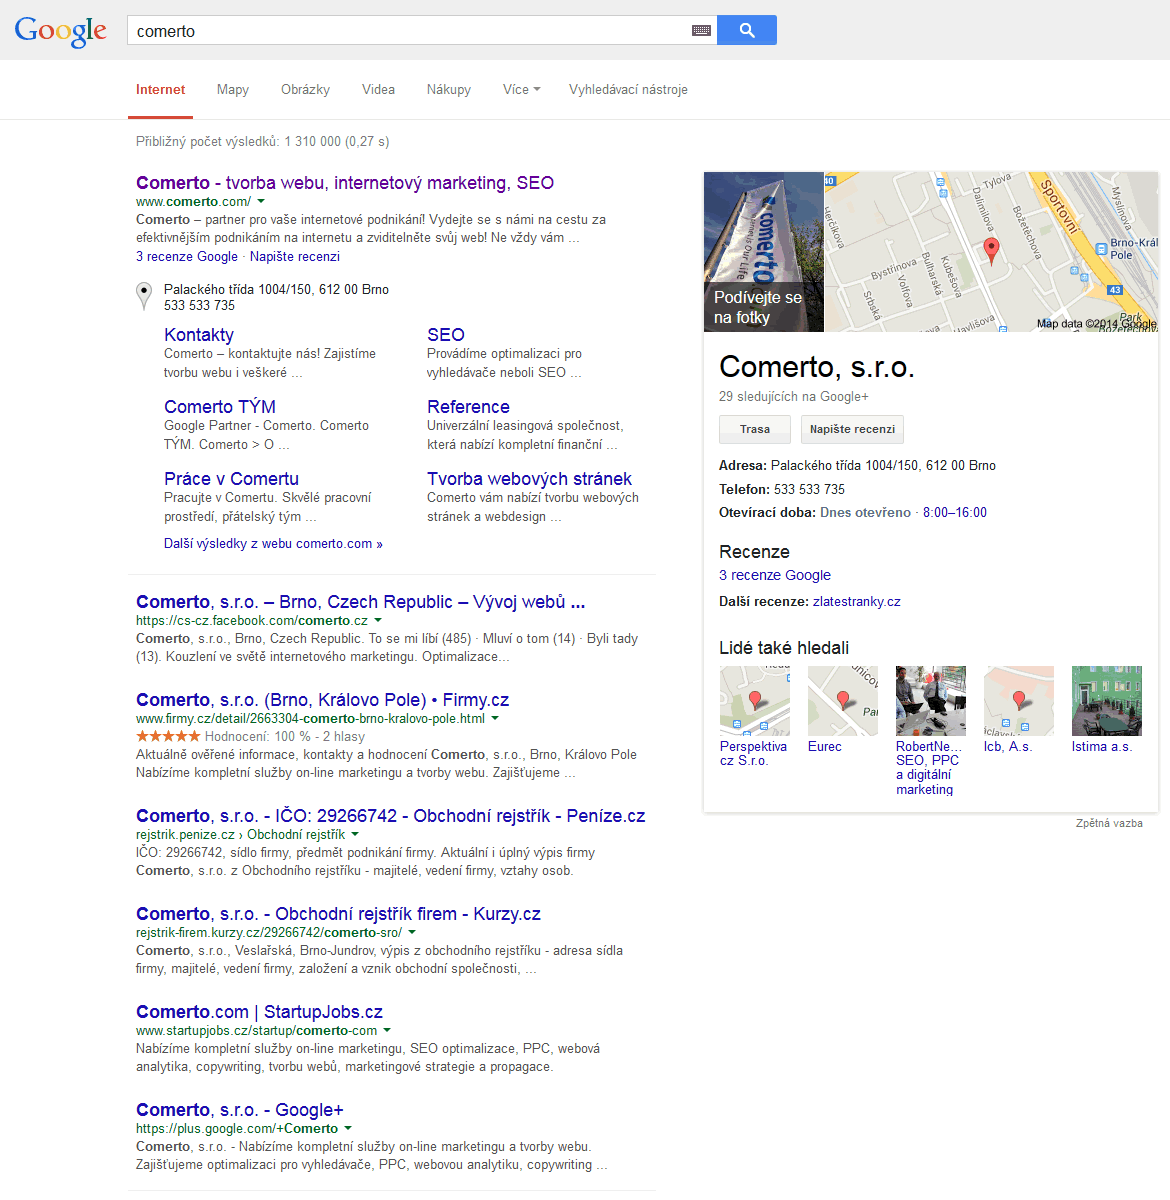Click the orange star rating for Firmy.cz
Viewport: 1170px width, 1200px height.
(168, 736)
